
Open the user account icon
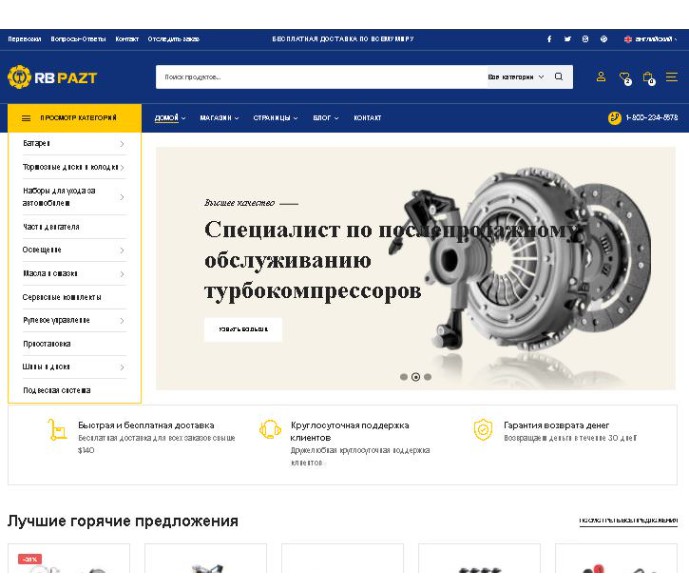pyautogui.click(x=601, y=77)
